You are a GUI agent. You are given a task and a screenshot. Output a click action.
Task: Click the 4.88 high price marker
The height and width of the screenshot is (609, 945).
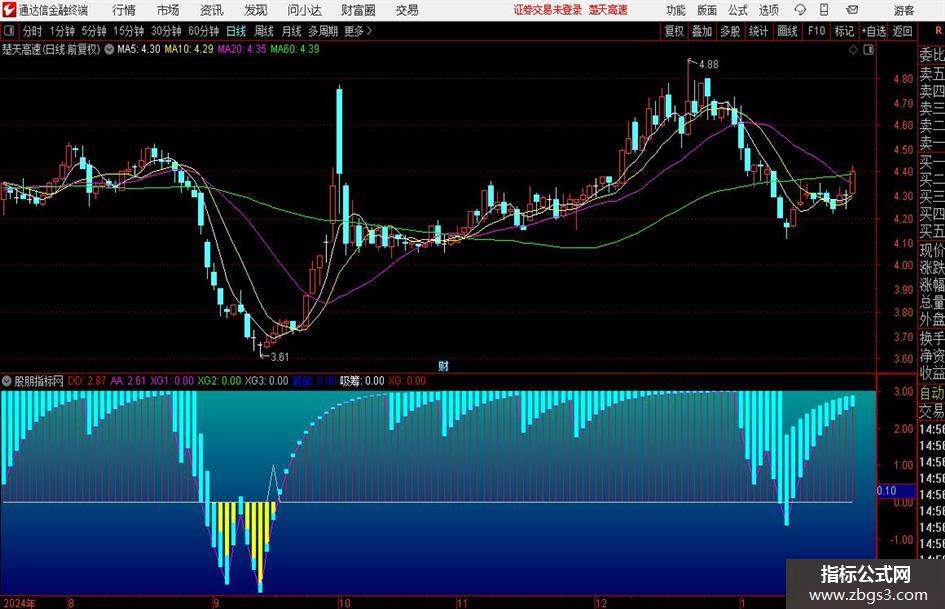tap(708, 65)
